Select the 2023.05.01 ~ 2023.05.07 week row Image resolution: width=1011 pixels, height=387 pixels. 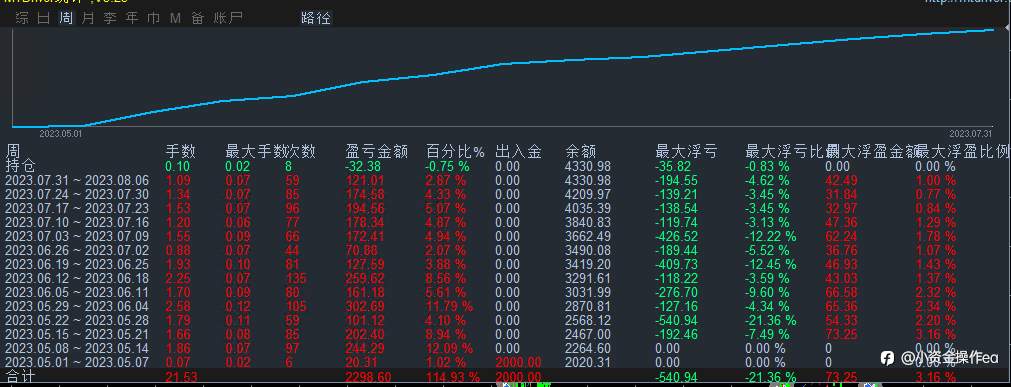[x=77, y=363]
